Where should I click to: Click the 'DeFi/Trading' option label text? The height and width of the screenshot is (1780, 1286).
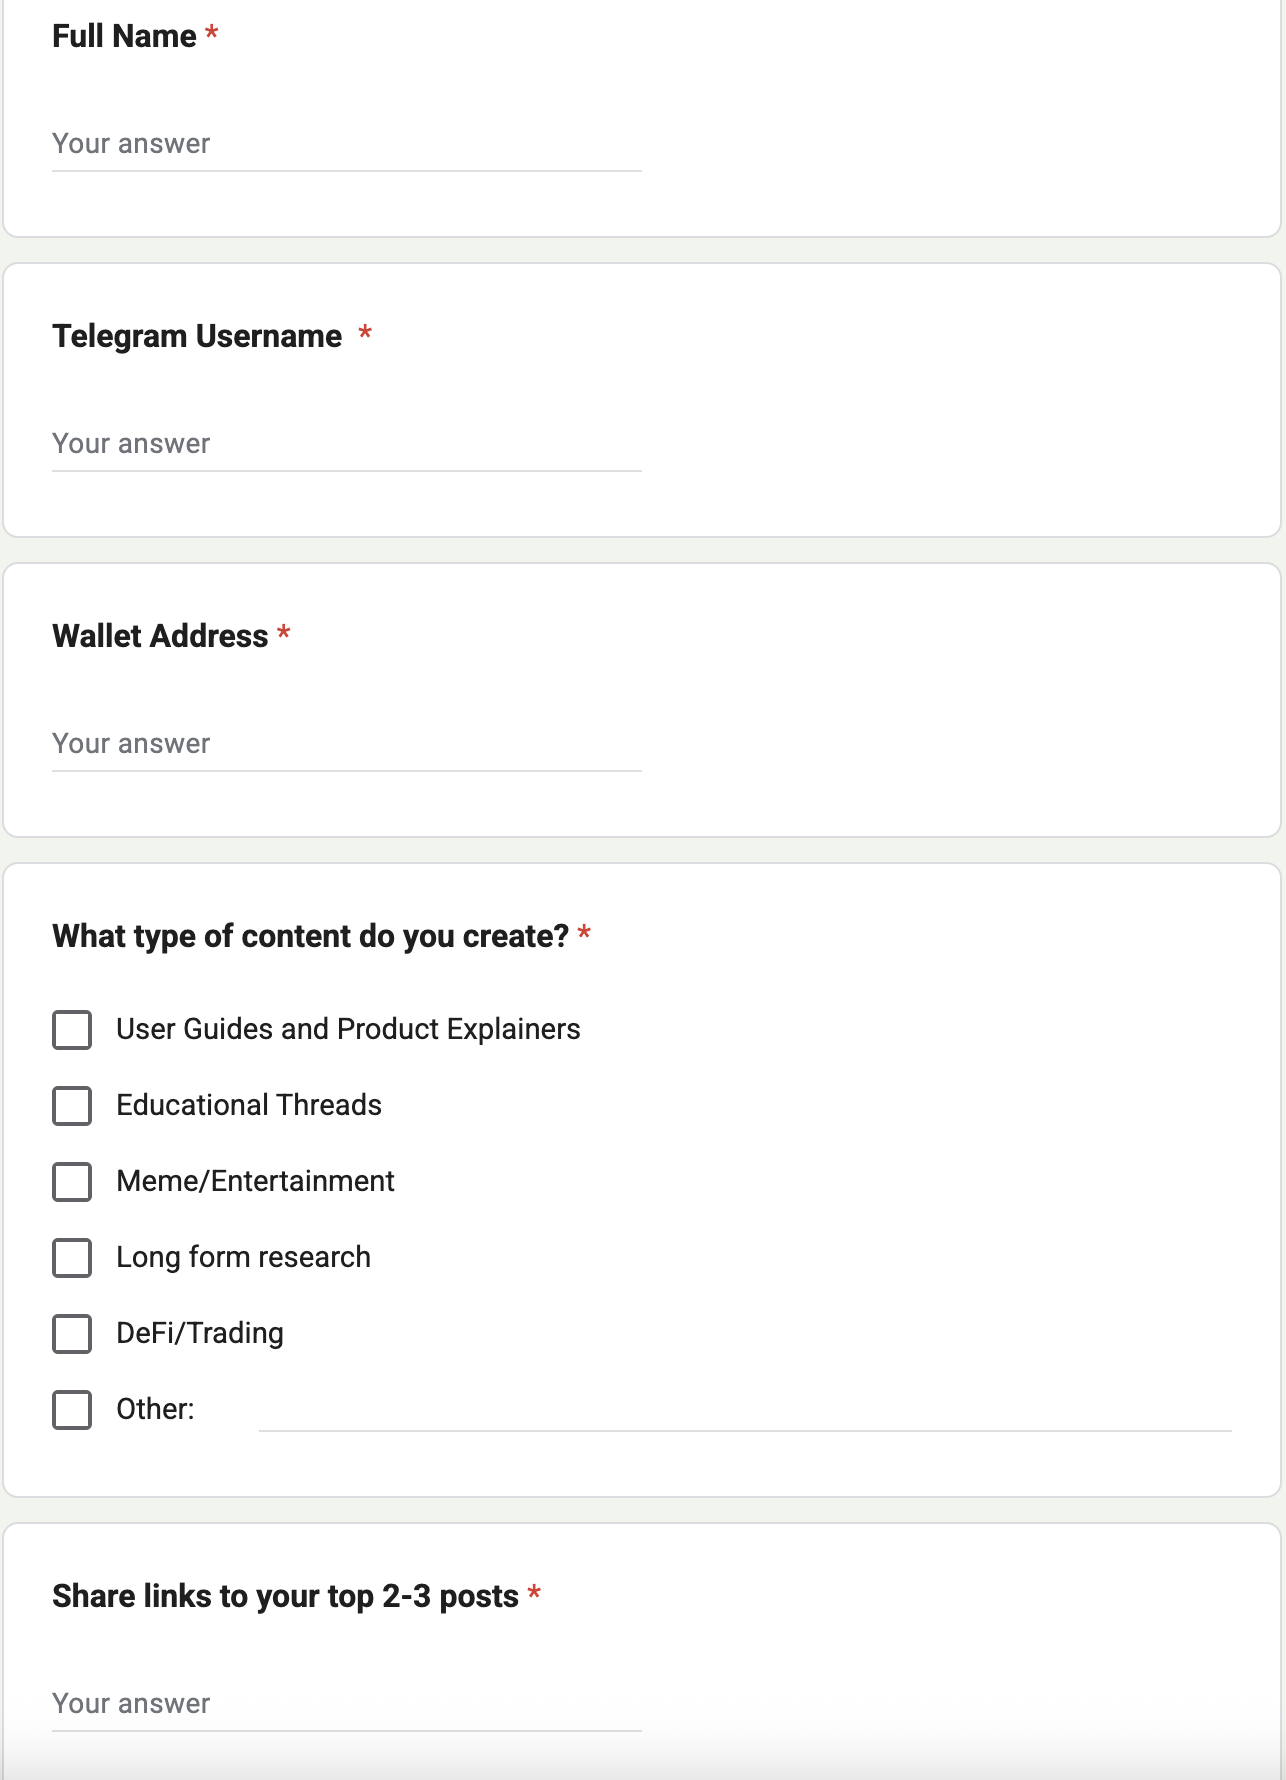pyautogui.click(x=200, y=1333)
